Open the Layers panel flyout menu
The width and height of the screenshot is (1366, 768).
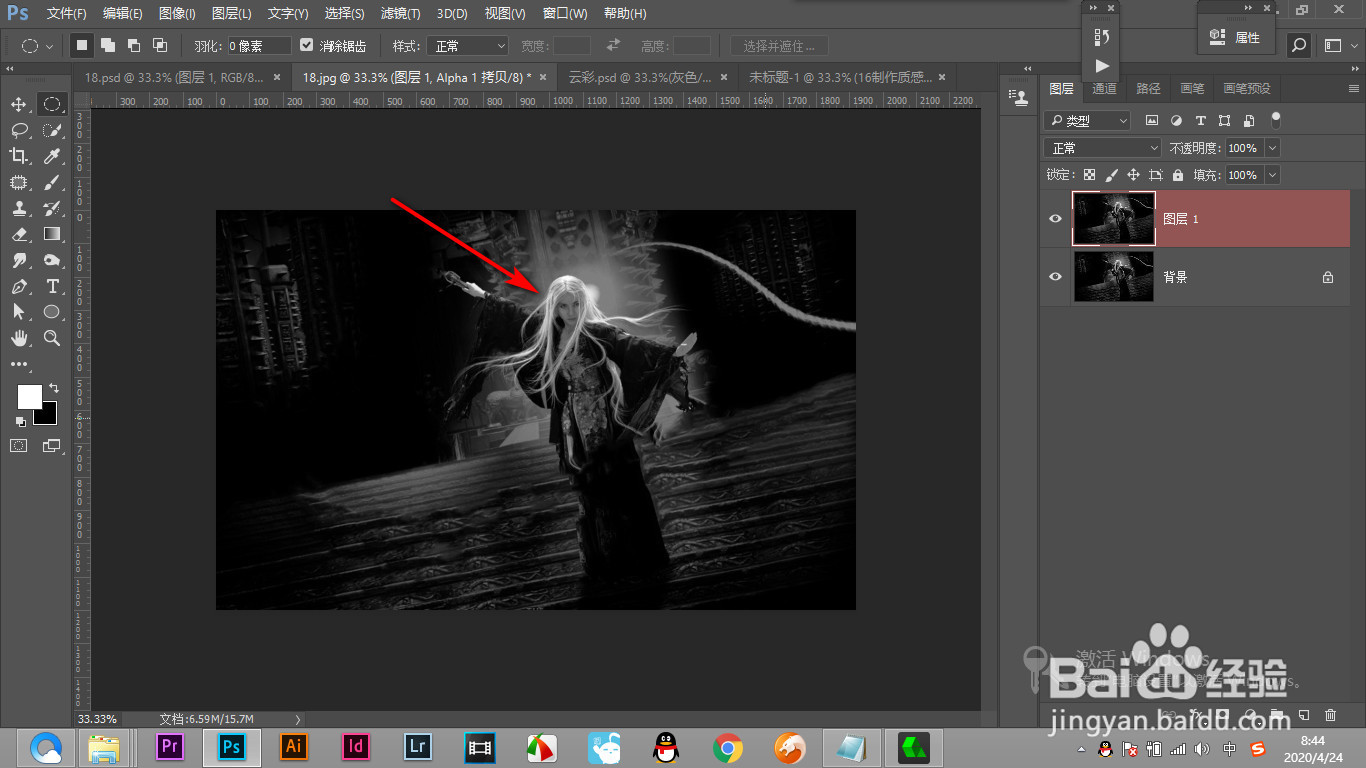tap(1355, 89)
